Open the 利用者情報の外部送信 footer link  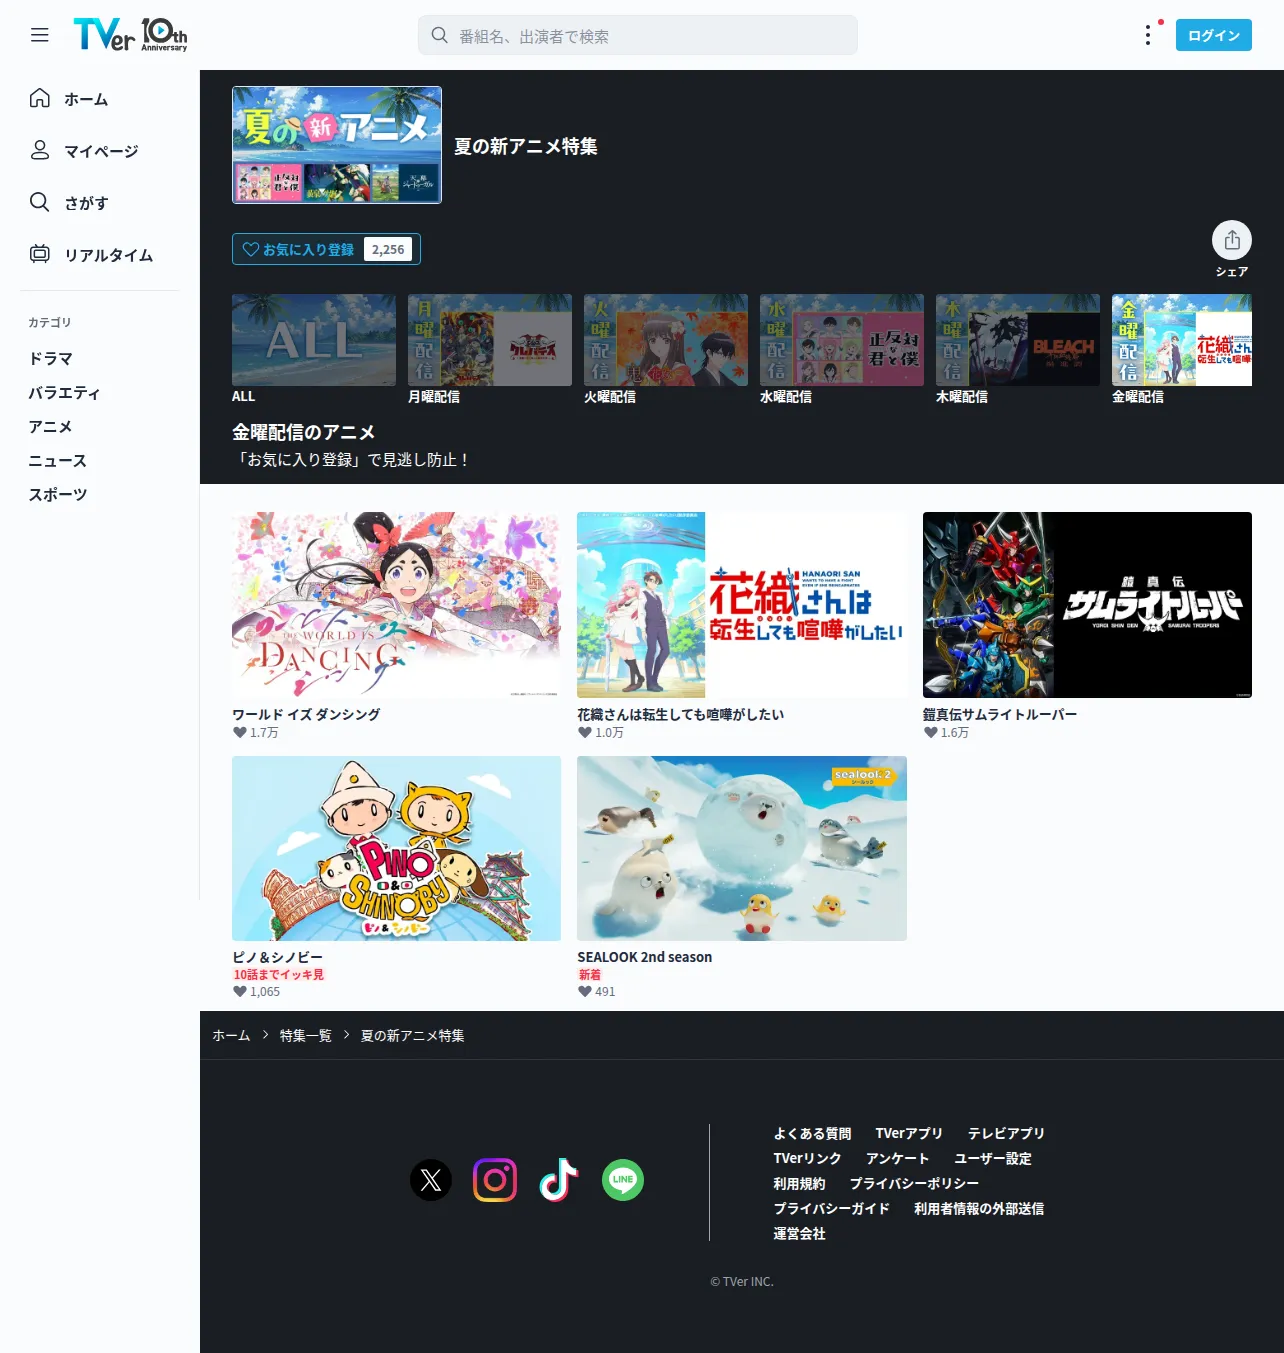coord(979,1208)
